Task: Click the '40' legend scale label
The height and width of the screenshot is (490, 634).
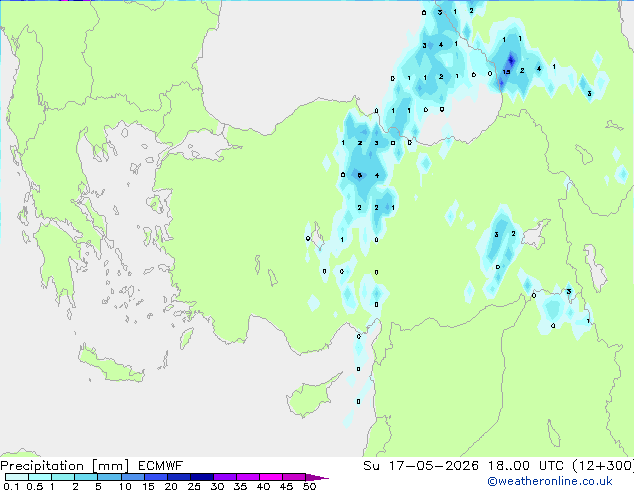Action: tap(263, 486)
